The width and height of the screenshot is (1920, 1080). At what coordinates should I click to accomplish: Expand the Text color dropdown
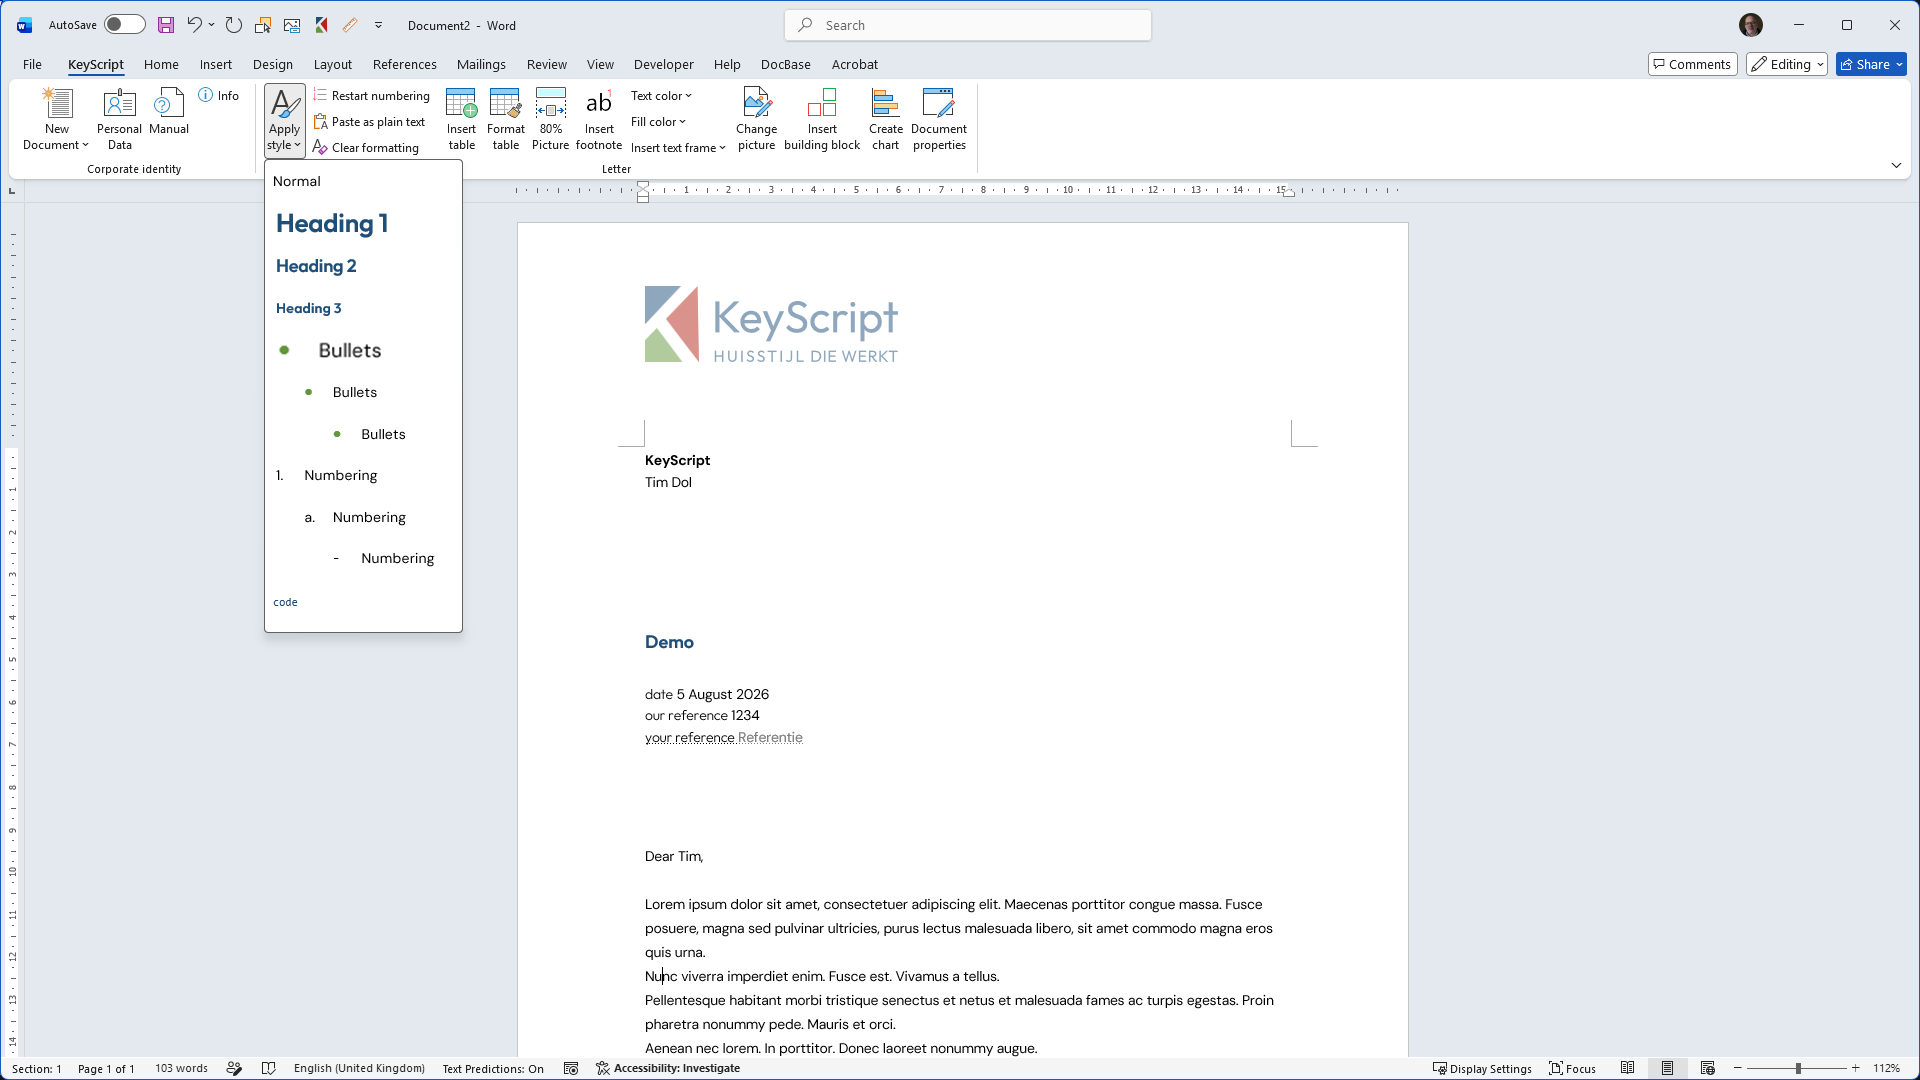(661, 95)
